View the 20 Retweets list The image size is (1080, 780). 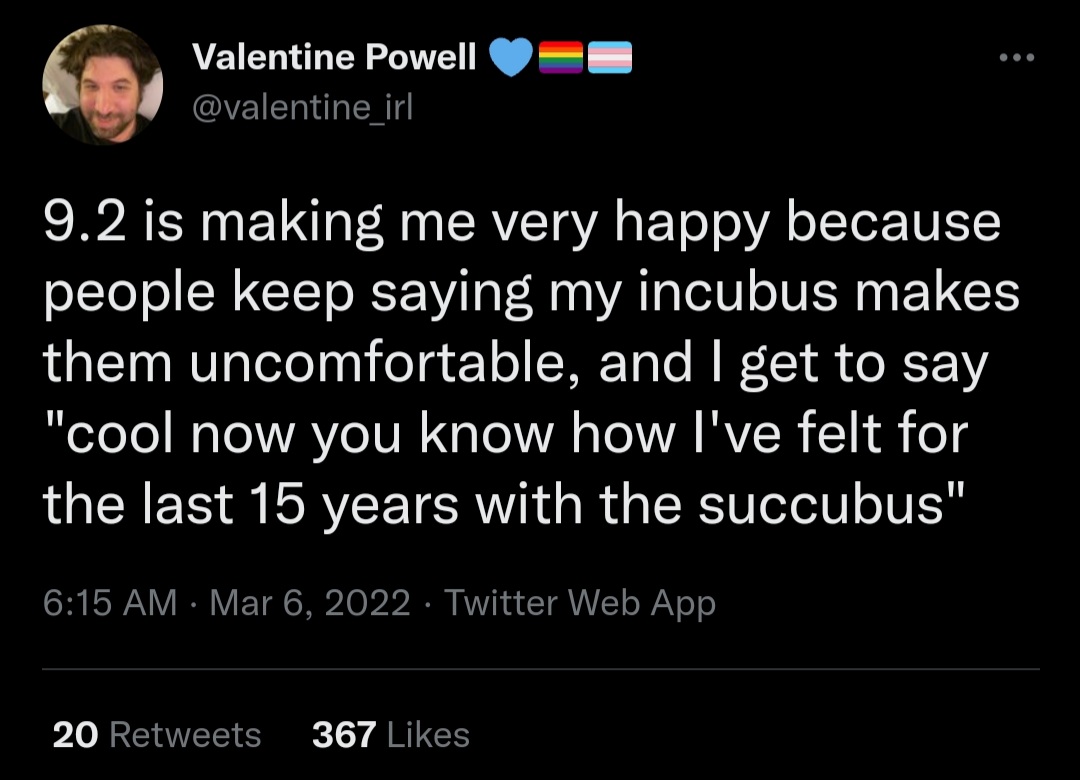157,735
